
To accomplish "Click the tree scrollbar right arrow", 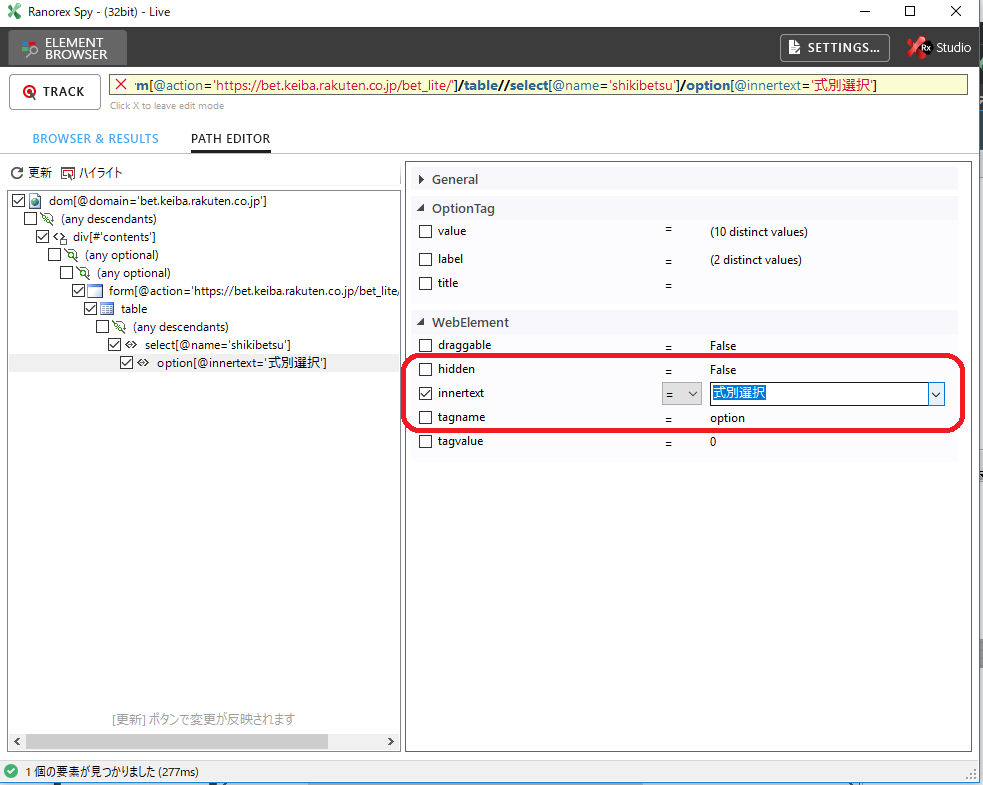I will tap(391, 741).
